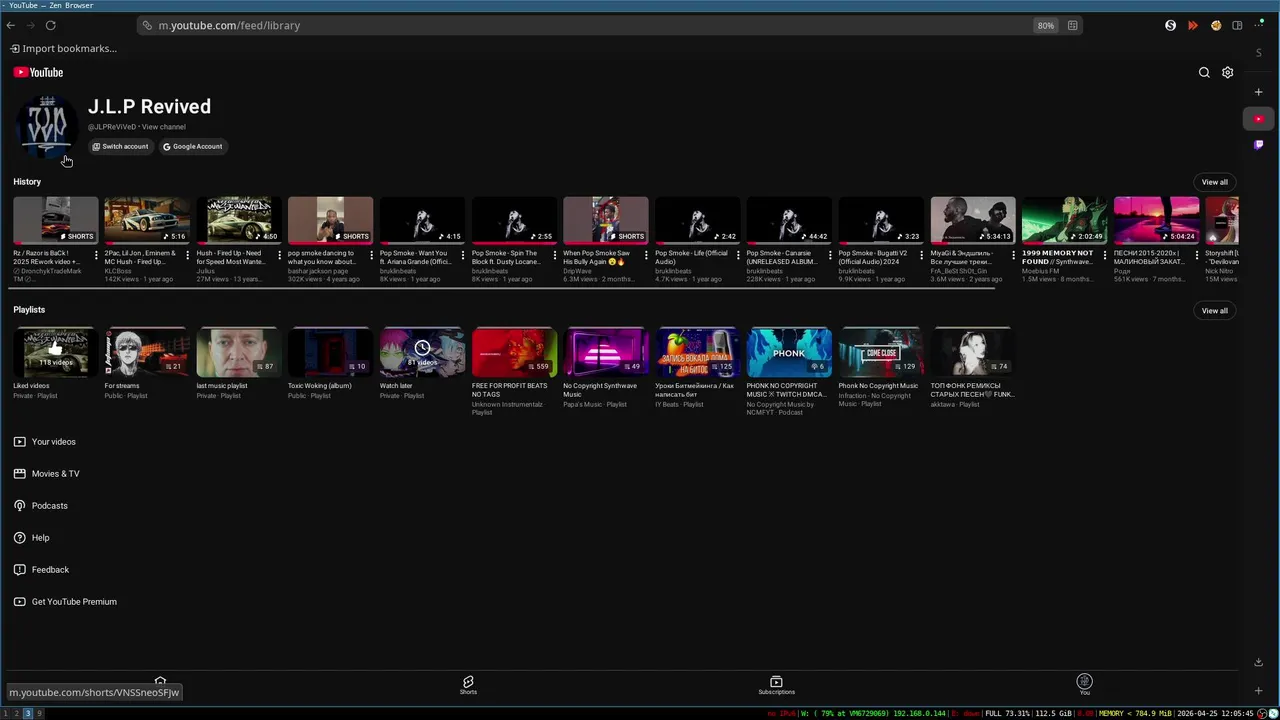1280x720 pixels.
Task: Click View all next to History
Action: click(x=1215, y=182)
